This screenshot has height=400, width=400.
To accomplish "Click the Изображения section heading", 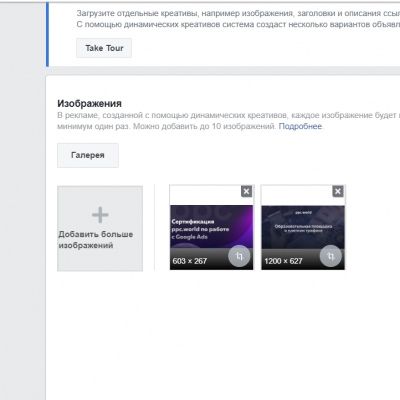I will [89, 103].
